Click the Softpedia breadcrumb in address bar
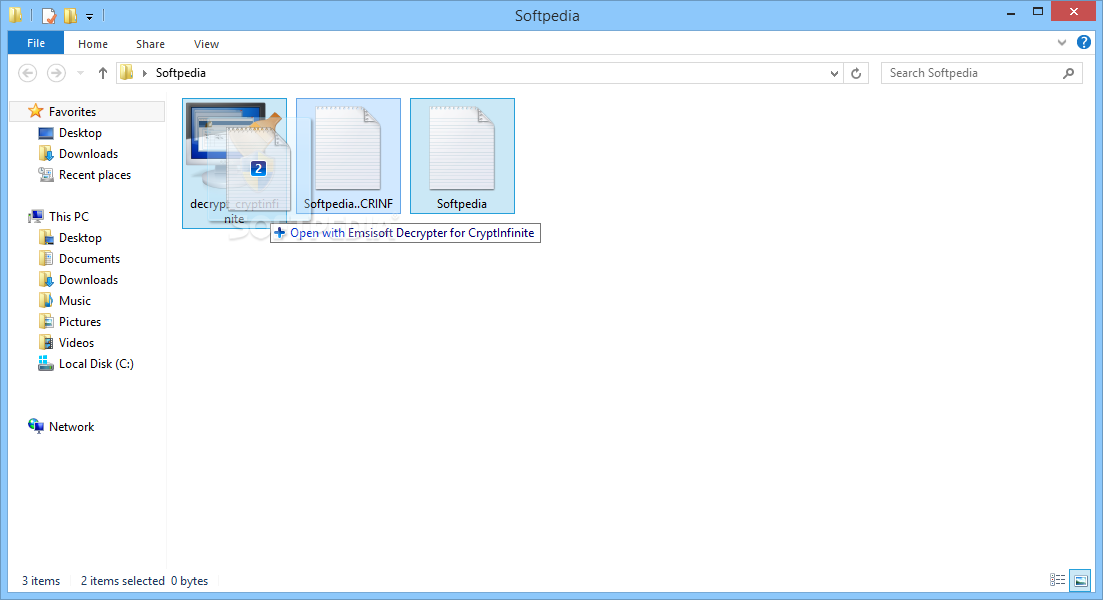Viewport: 1103px width, 600px height. pos(181,73)
